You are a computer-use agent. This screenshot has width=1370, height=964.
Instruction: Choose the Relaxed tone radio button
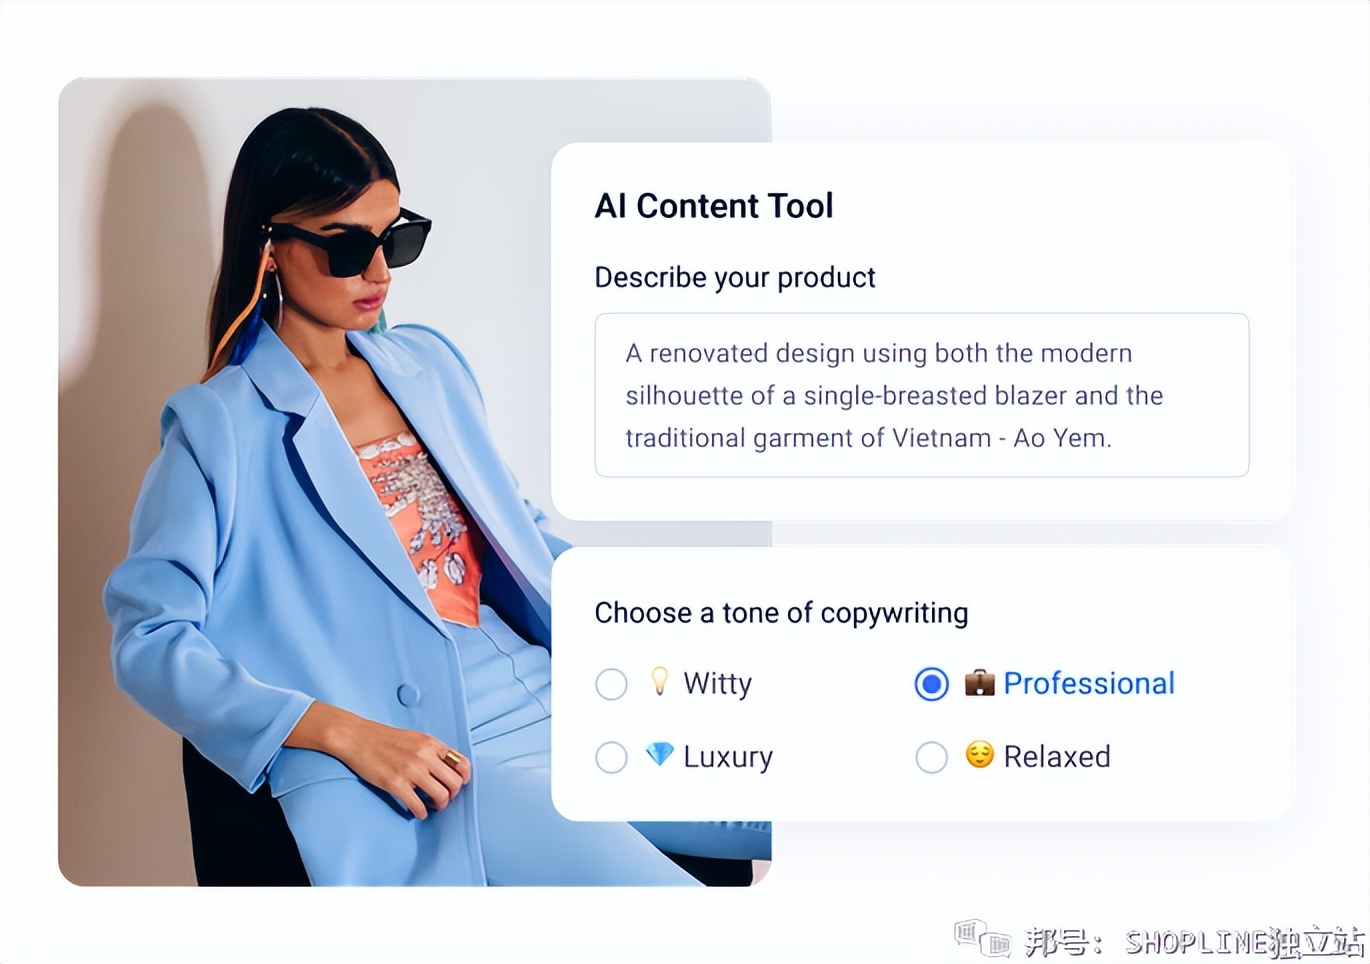click(931, 757)
